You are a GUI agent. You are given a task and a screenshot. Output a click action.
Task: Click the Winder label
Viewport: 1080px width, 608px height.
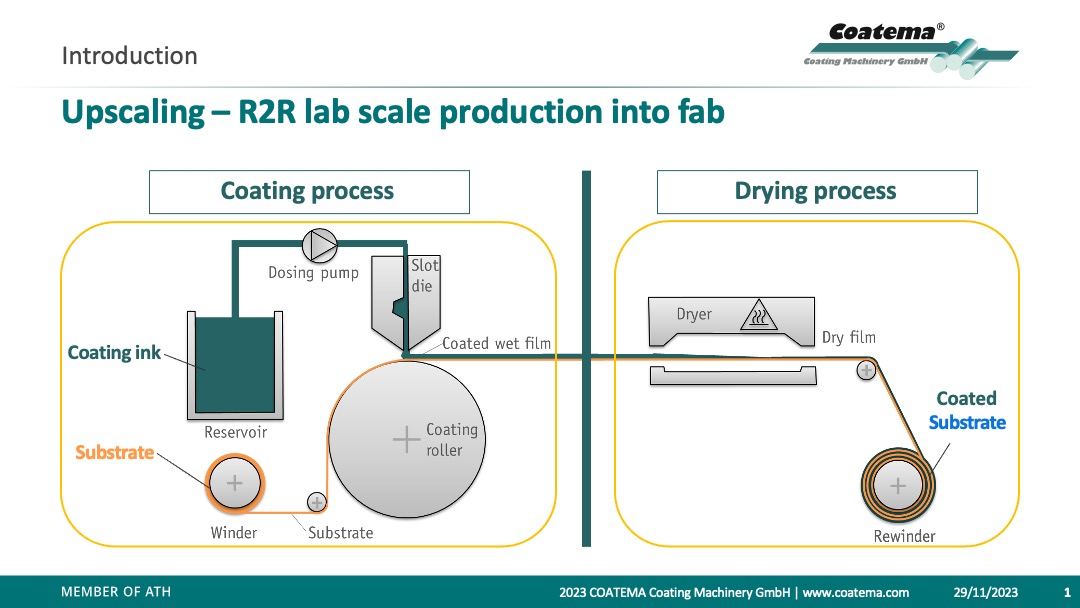coord(233,532)
